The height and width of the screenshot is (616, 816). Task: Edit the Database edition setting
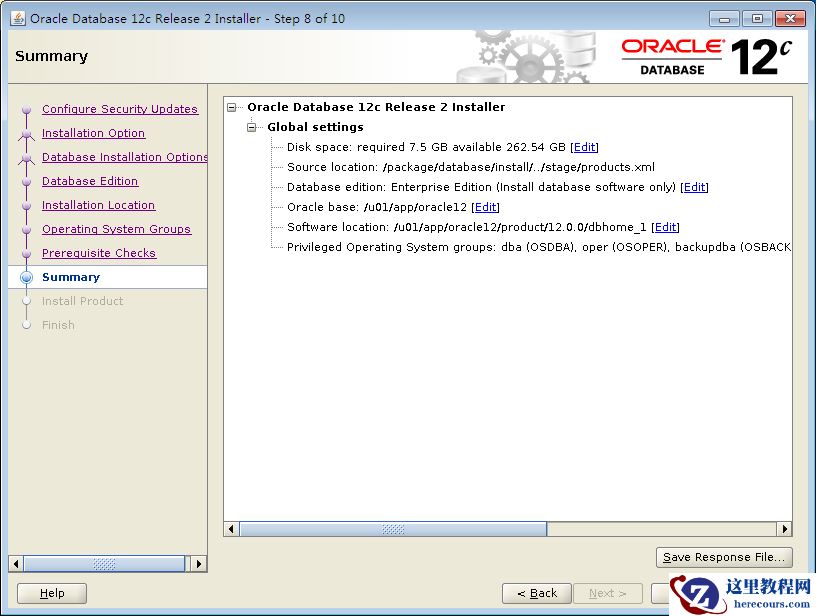695,187
